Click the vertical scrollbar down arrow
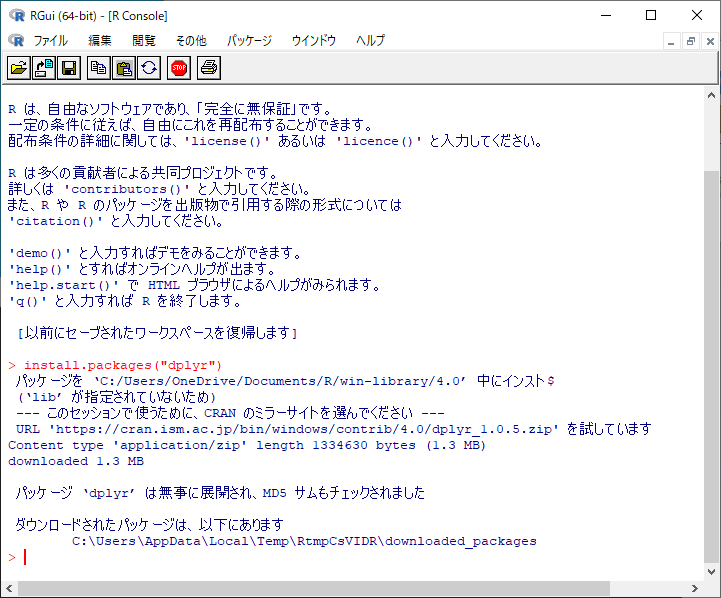 pos(711,572)
